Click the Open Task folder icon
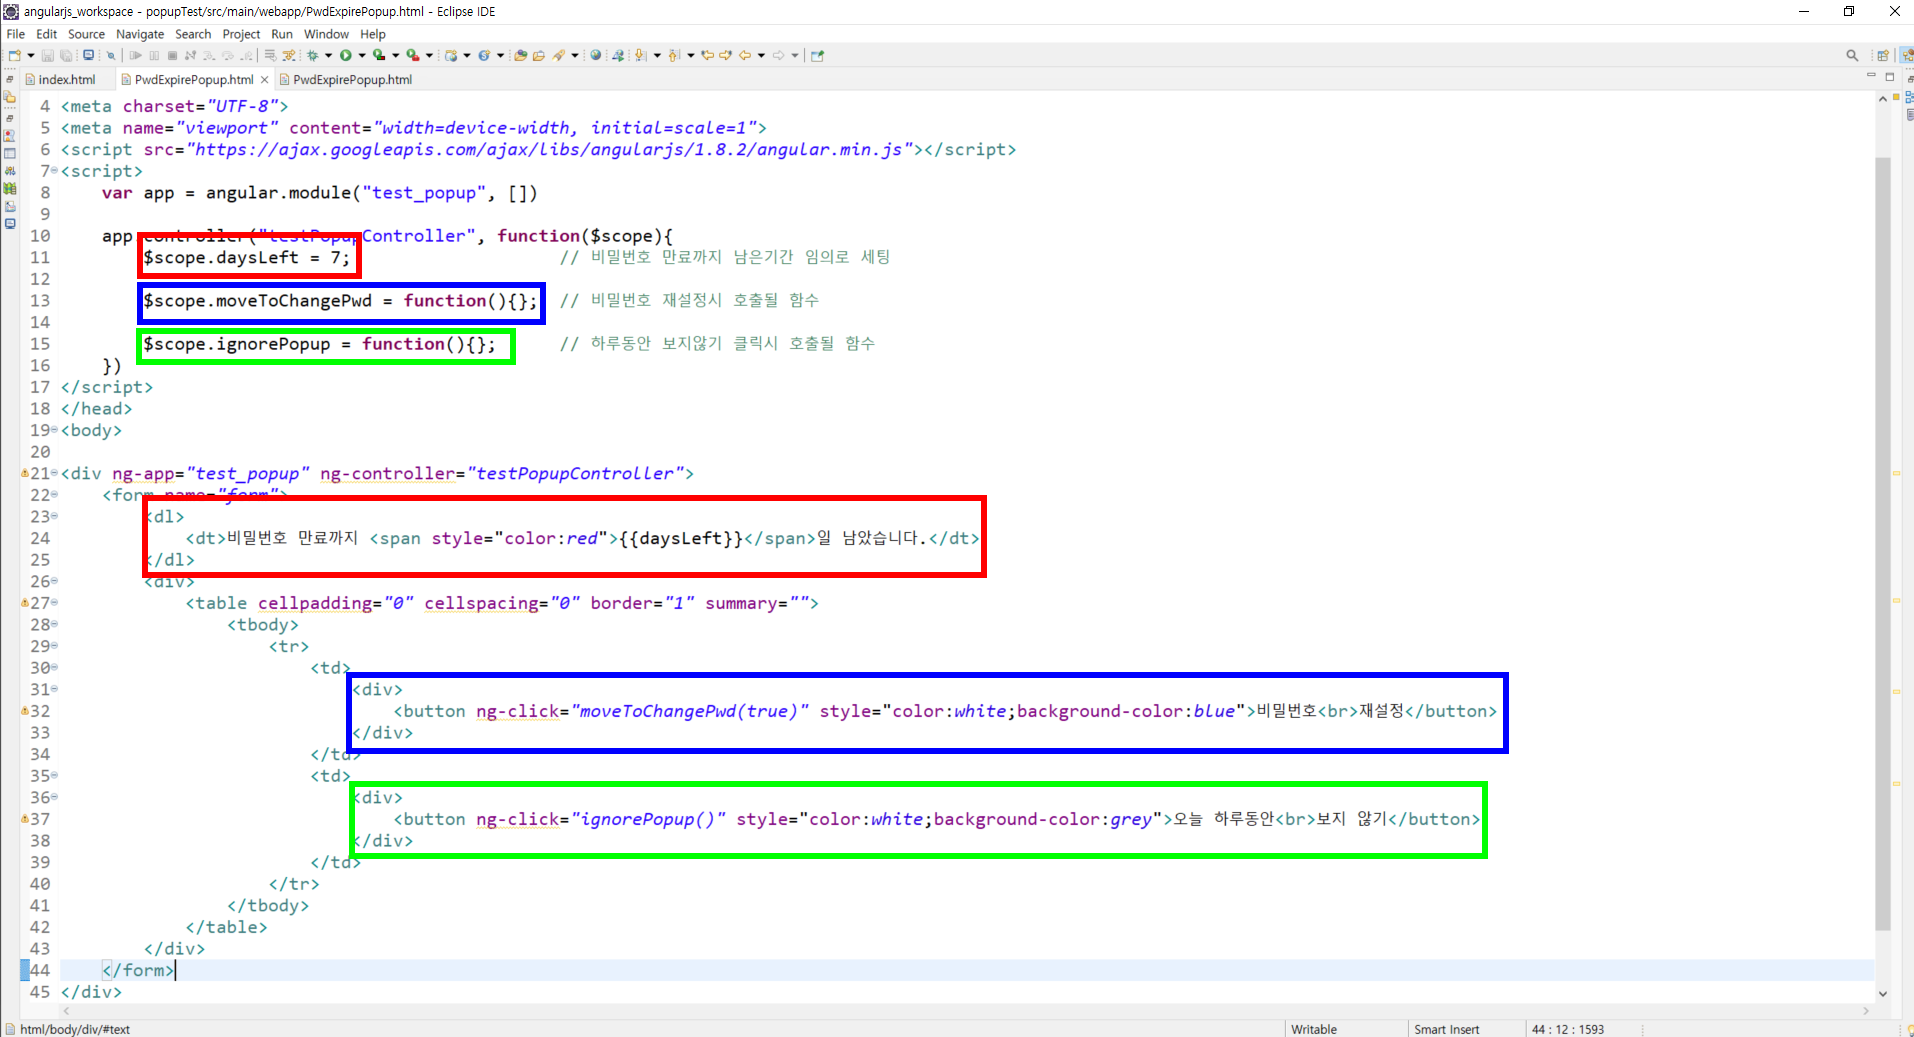 point(539,55)
